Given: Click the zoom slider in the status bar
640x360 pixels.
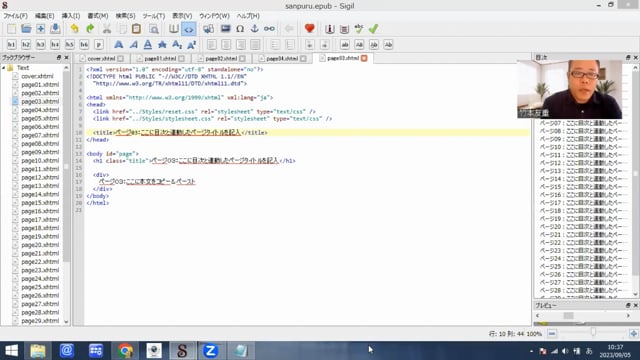Looking at the screenshot, I should (x=593, y=333).
